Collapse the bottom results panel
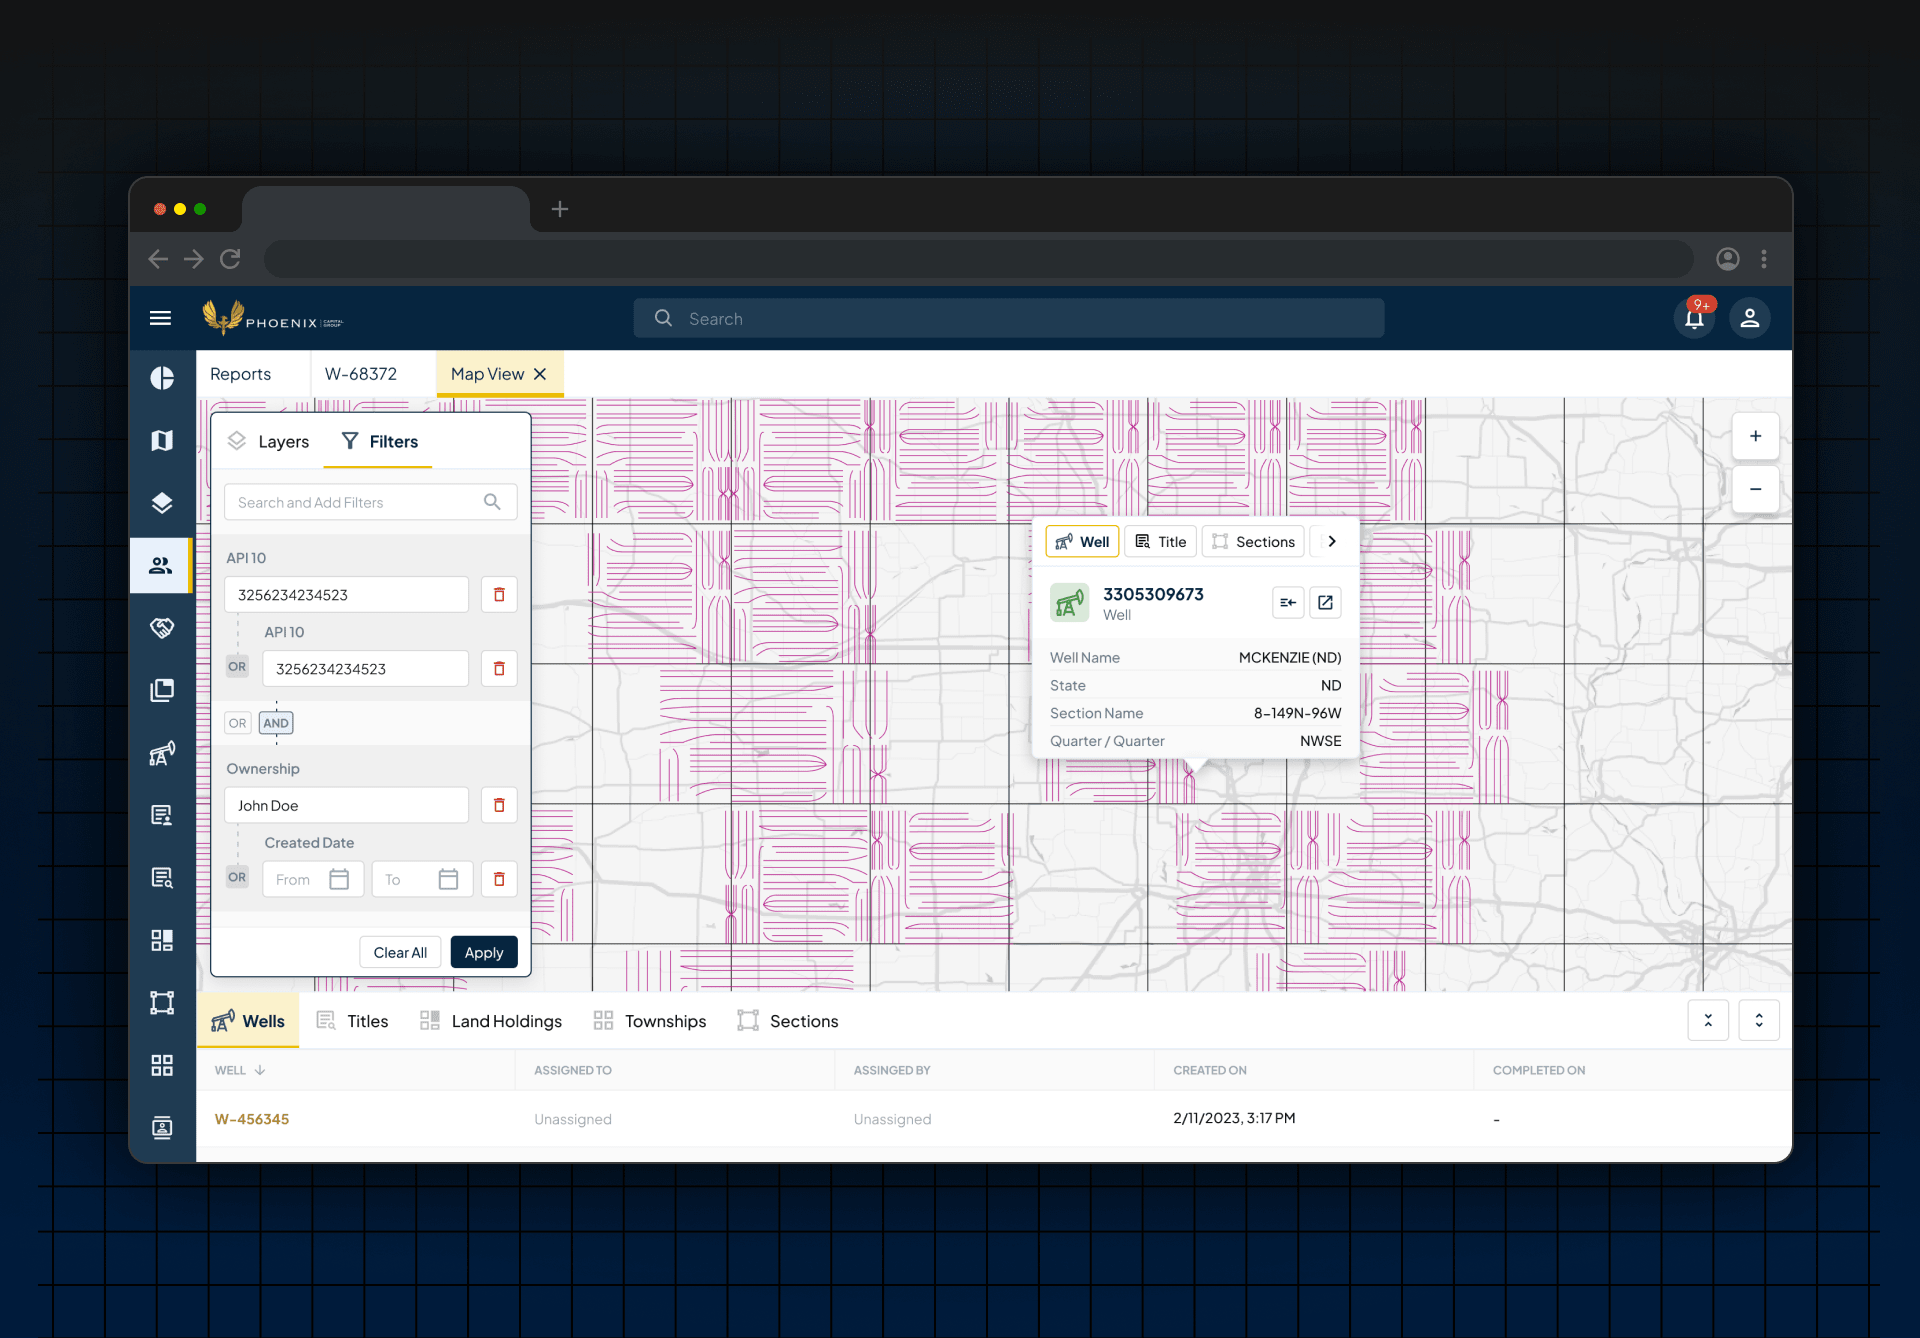This screenshot has width=1920, height=1338. 1708,1021
